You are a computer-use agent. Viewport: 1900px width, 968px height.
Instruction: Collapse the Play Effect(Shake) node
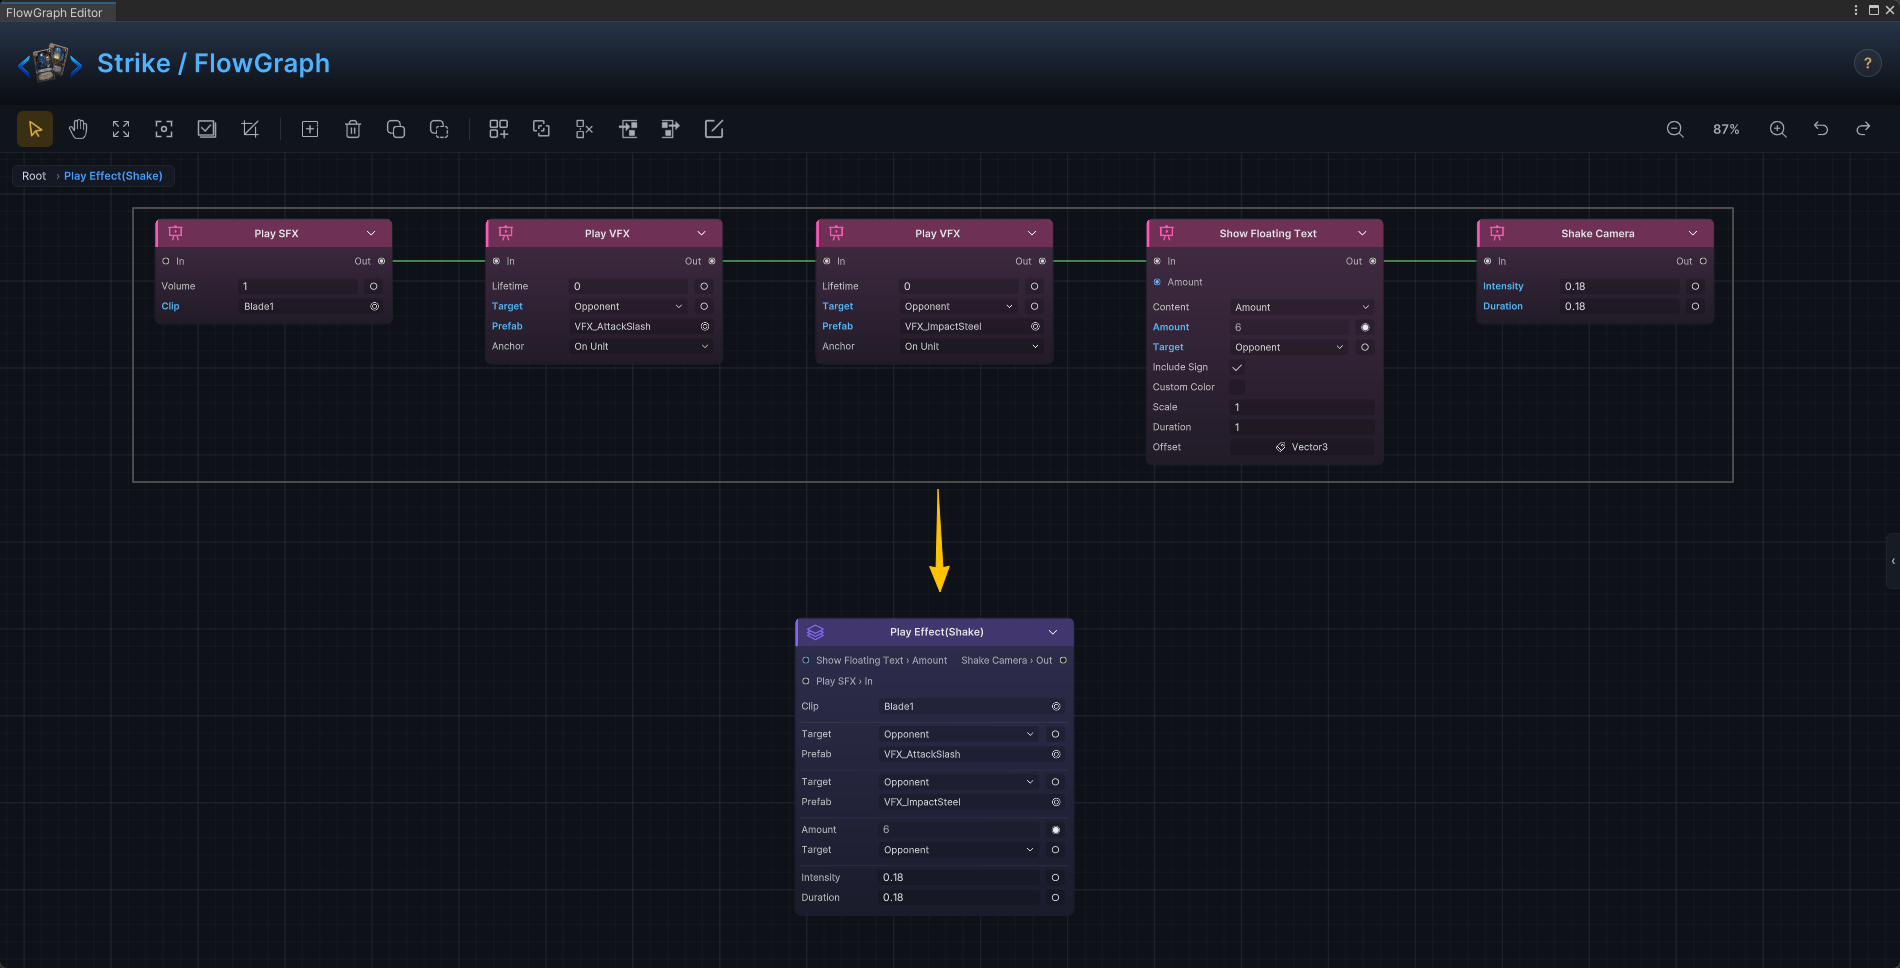[1053, 632]
